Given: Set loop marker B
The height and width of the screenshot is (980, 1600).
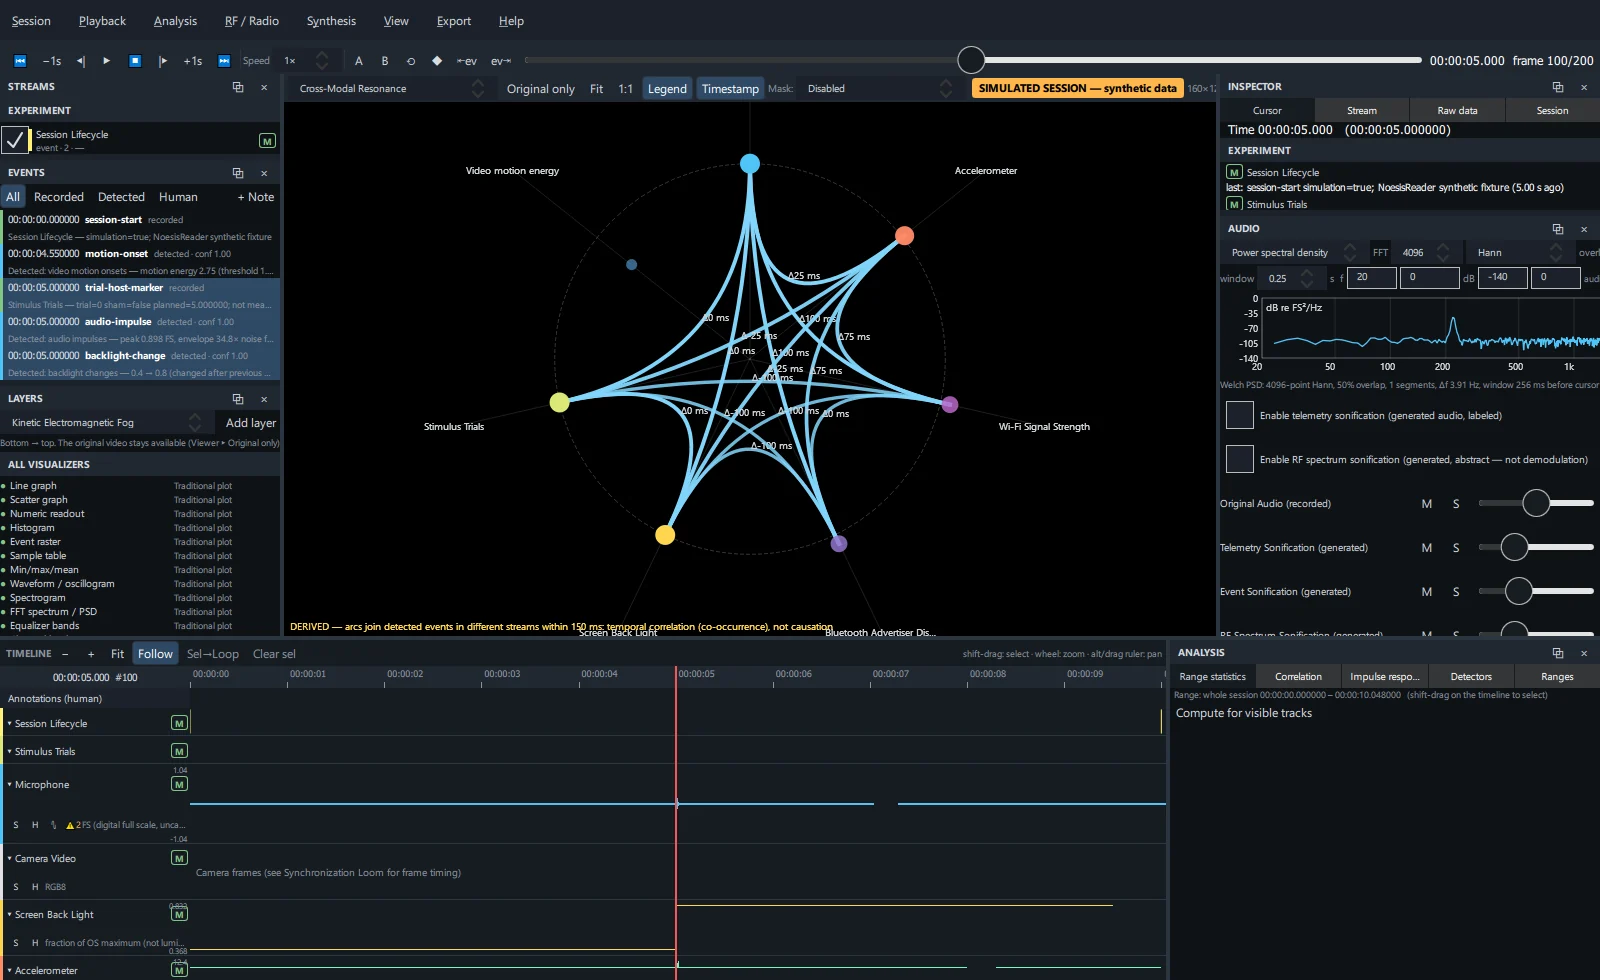Looking at the screenshot, I should (x=385, y=61).
